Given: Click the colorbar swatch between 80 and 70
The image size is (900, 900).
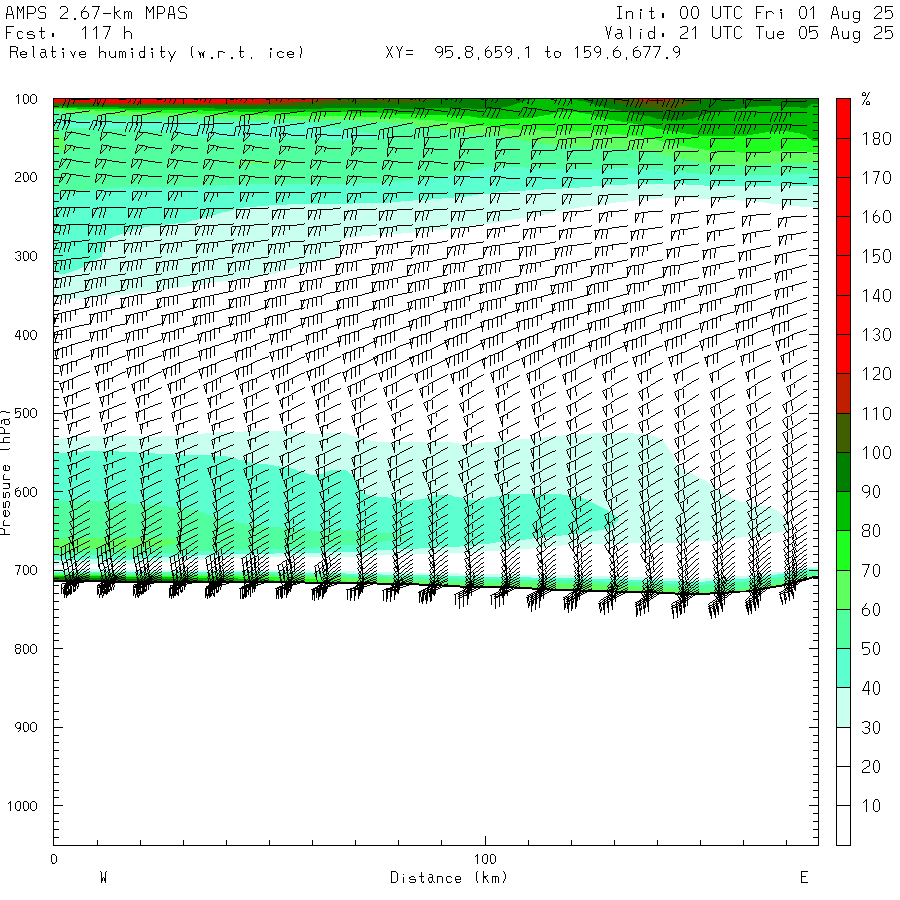Looking at the screenshot, I should point(843,550).
